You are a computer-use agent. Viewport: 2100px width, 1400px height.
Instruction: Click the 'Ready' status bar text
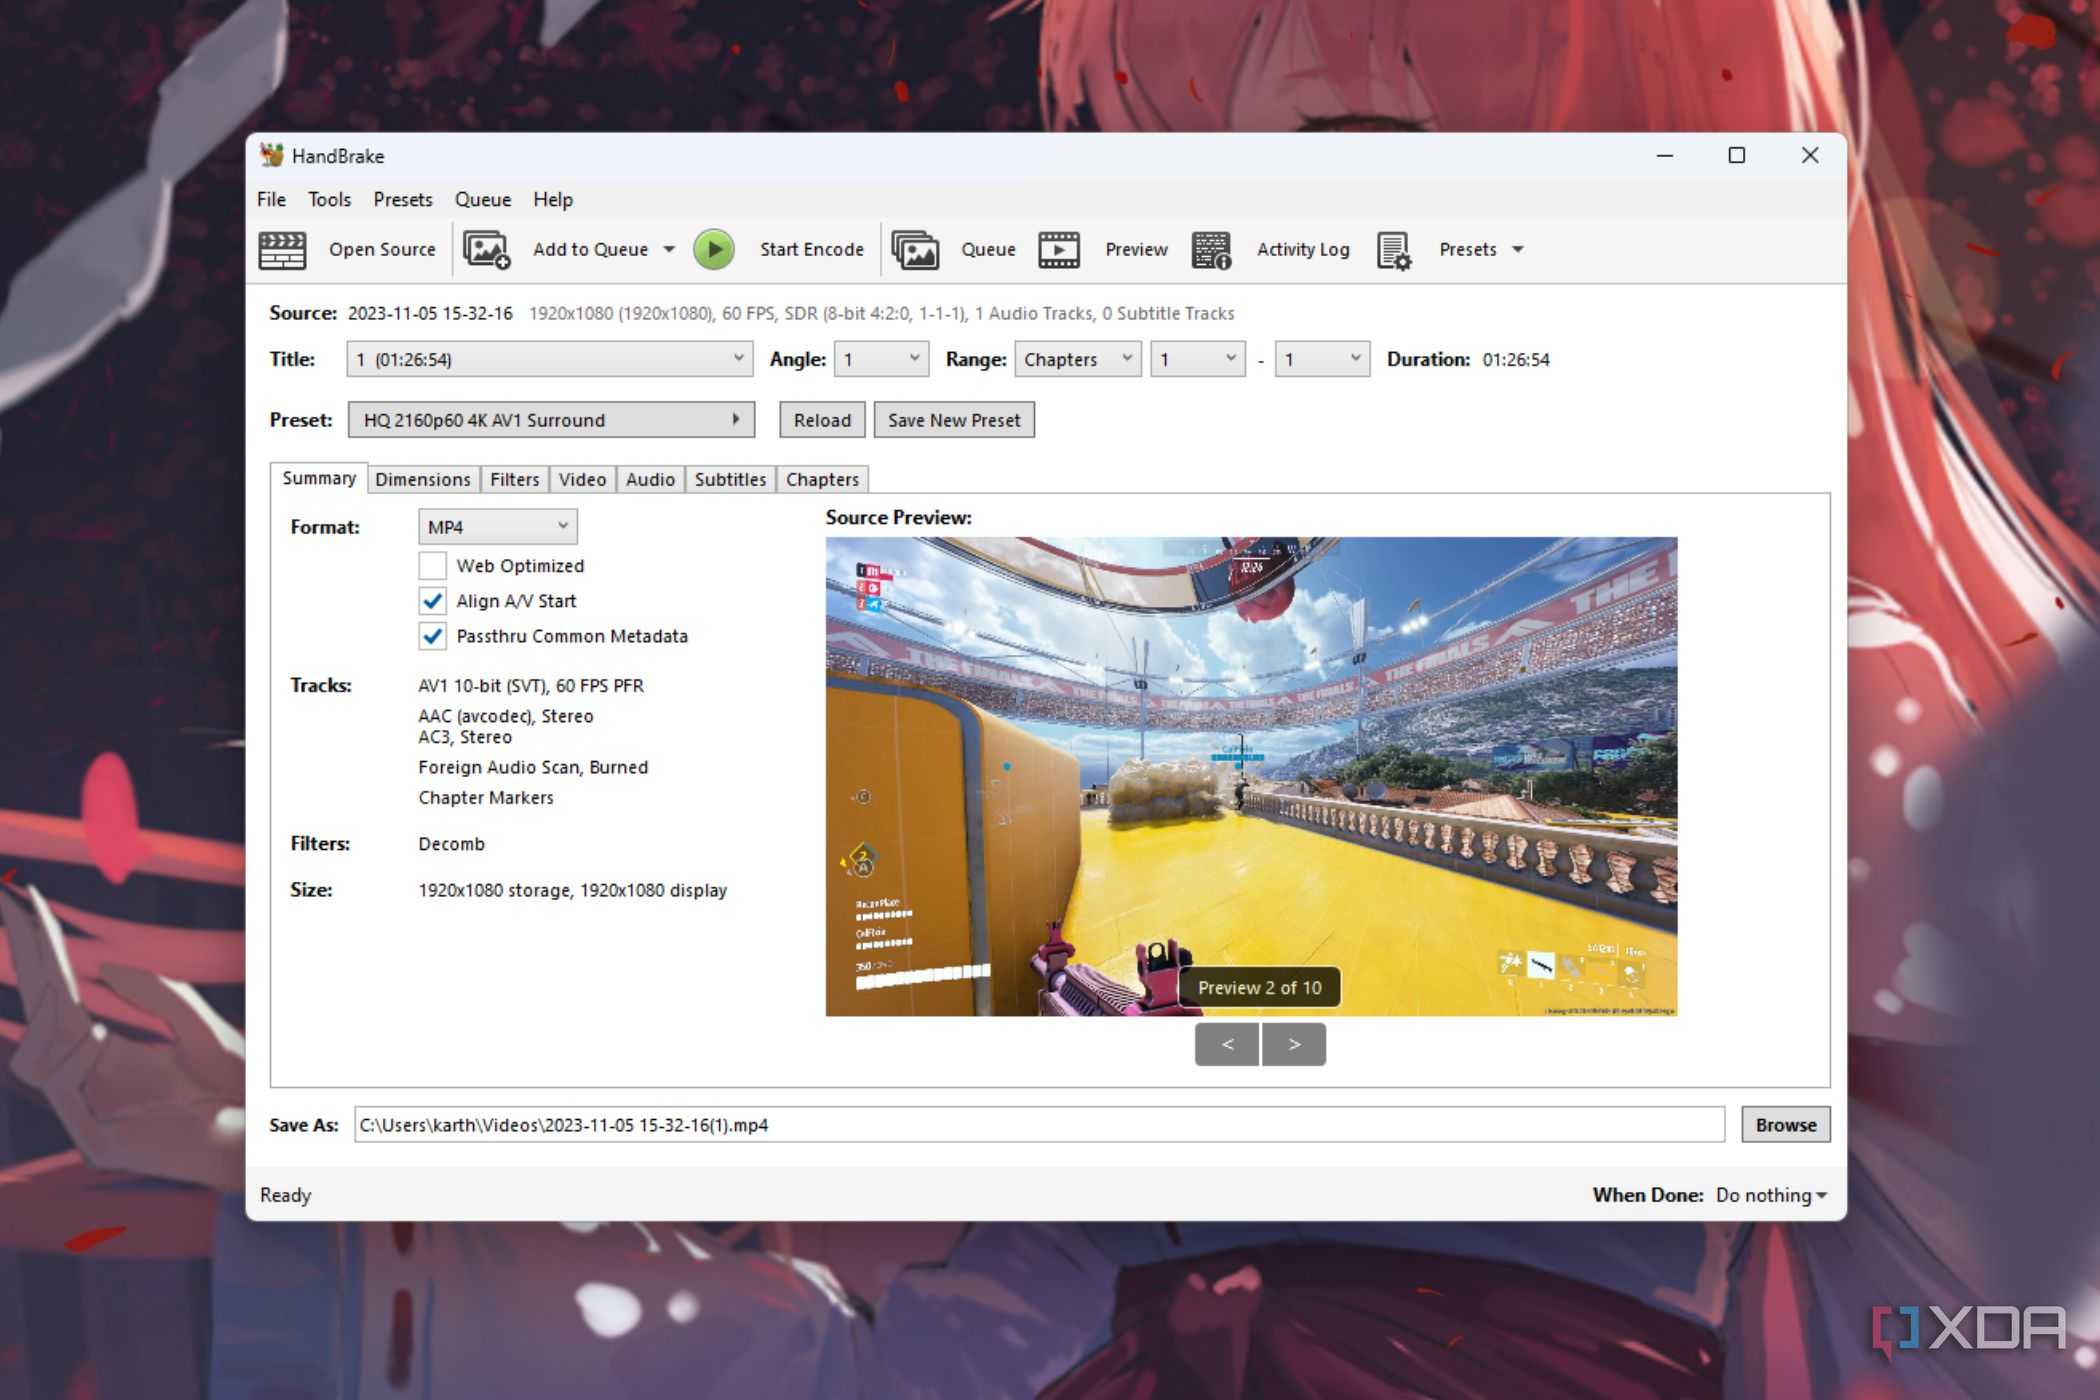click(x=286, y=1195)
